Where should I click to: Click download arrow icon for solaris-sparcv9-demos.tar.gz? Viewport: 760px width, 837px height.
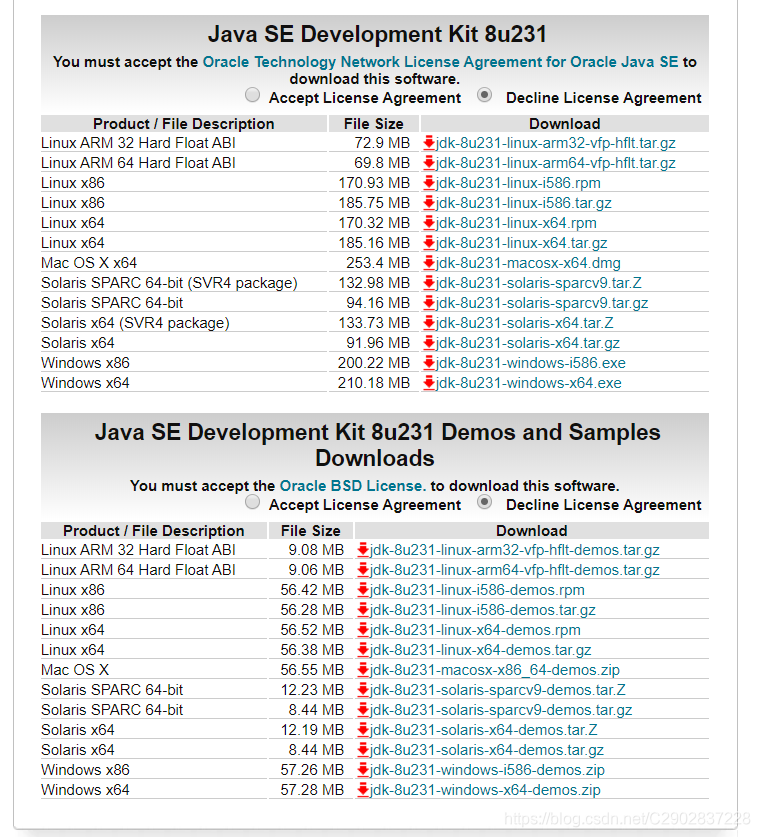tap(363, 710)
